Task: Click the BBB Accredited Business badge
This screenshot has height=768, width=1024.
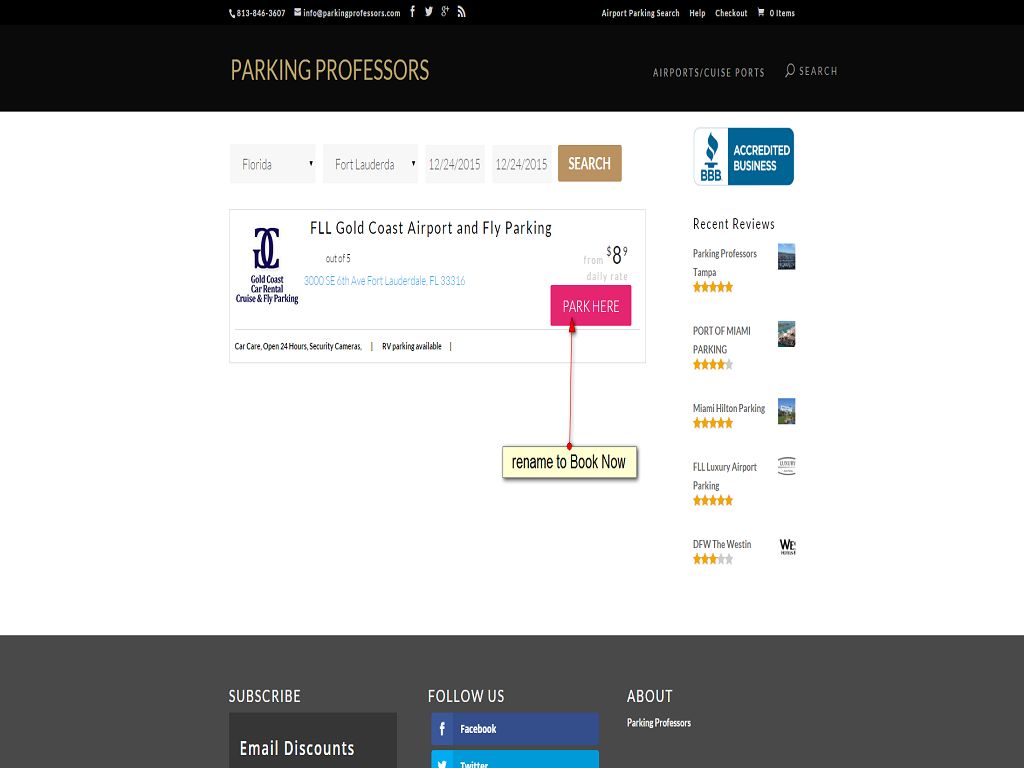Action: (743, 157)
